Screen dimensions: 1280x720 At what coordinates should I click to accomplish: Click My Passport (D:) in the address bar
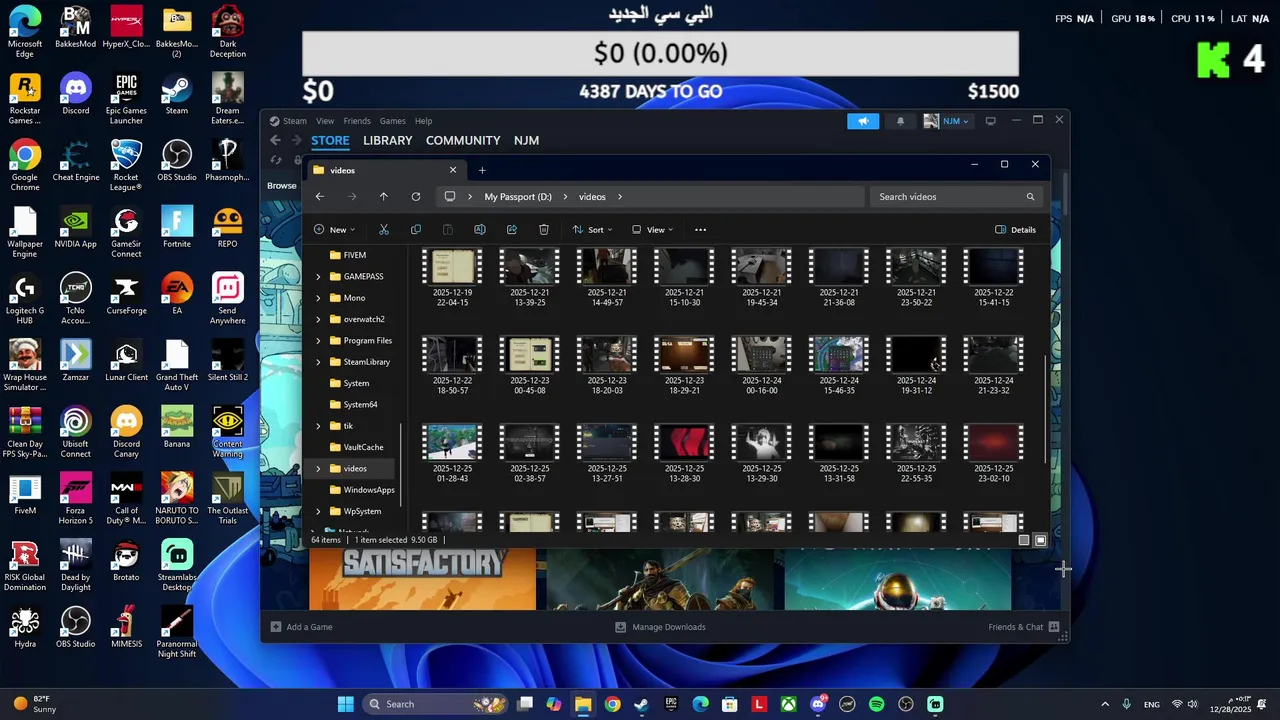coord(518,197)
